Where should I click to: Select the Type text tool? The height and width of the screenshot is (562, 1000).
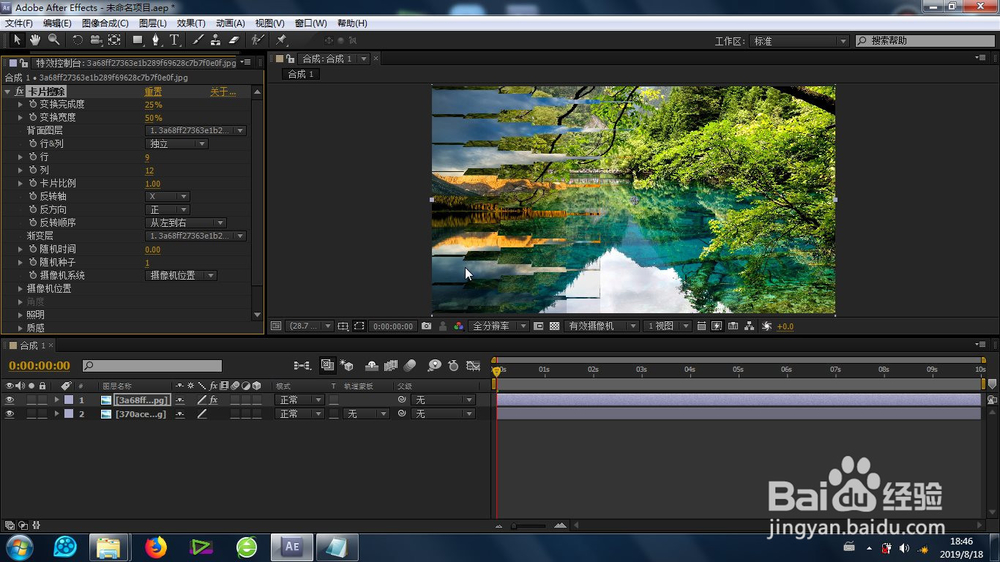coord(174,40)
